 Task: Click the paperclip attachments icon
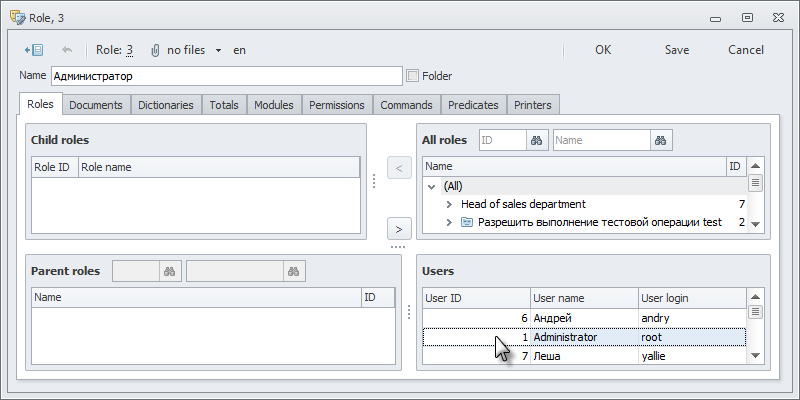click(155, 49)
